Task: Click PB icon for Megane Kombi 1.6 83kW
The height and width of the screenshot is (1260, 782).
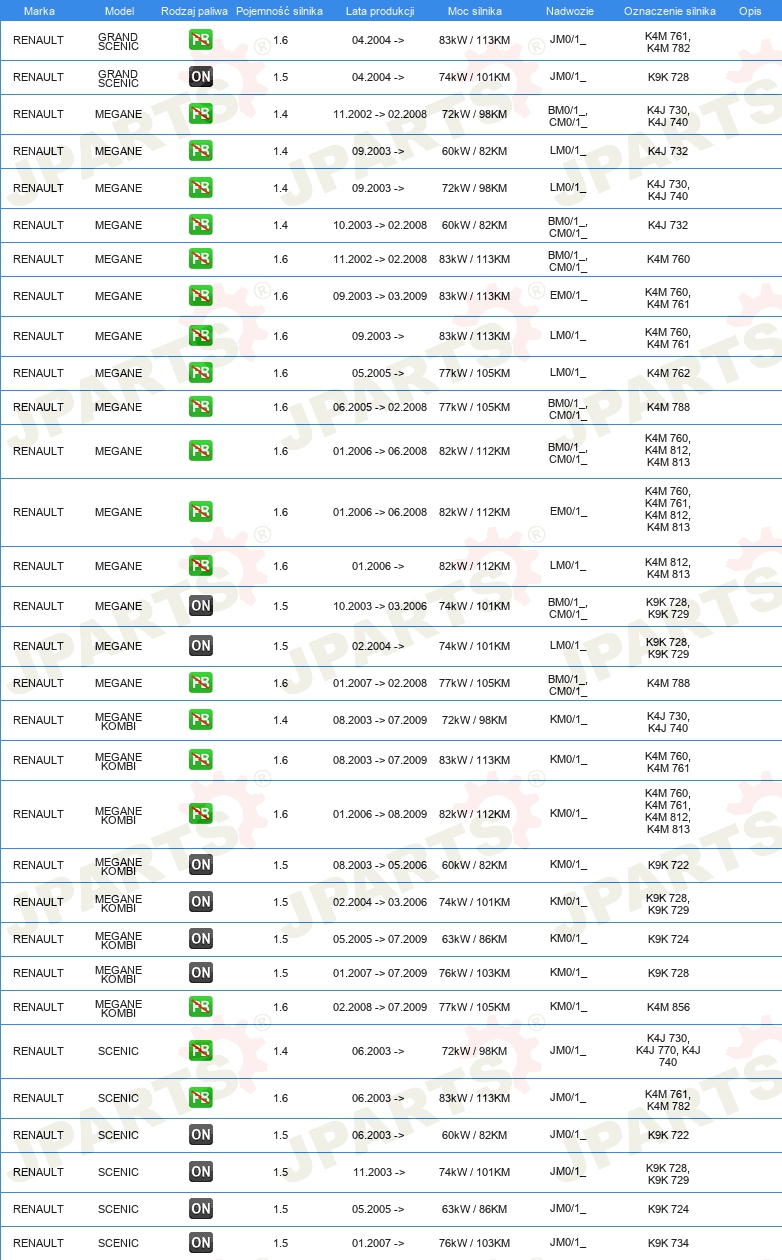Action: (200, 760)
